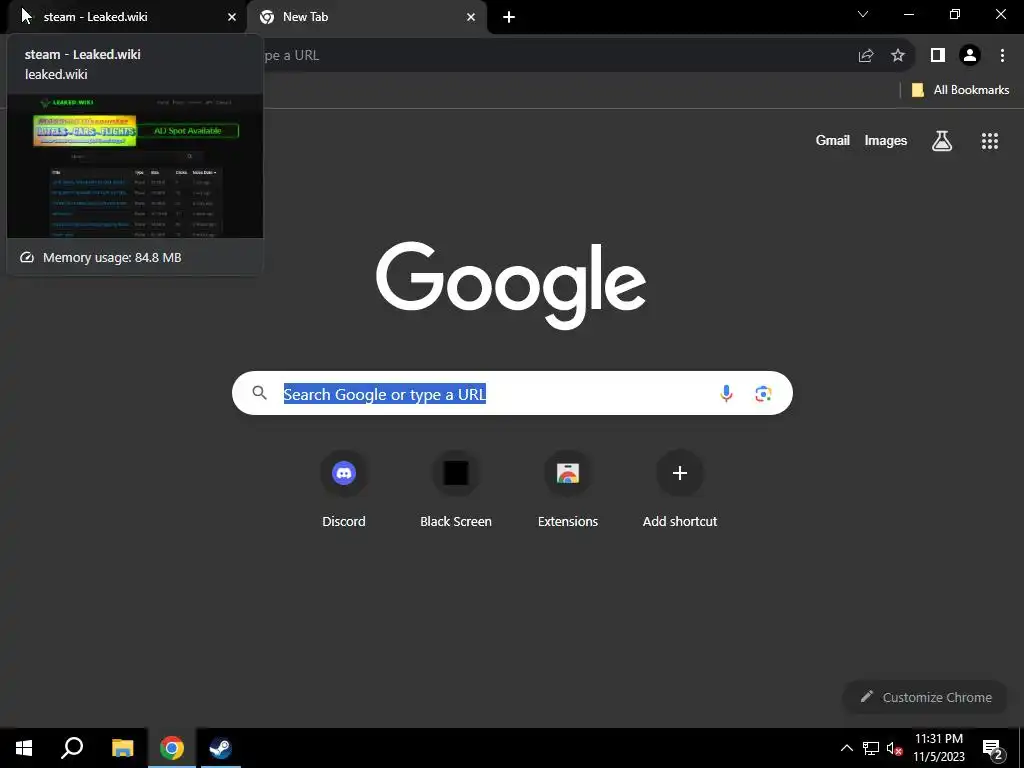Open network status tray icon
The height and width of the screenshot is (768, 1024).
click(x=871, y=748)
